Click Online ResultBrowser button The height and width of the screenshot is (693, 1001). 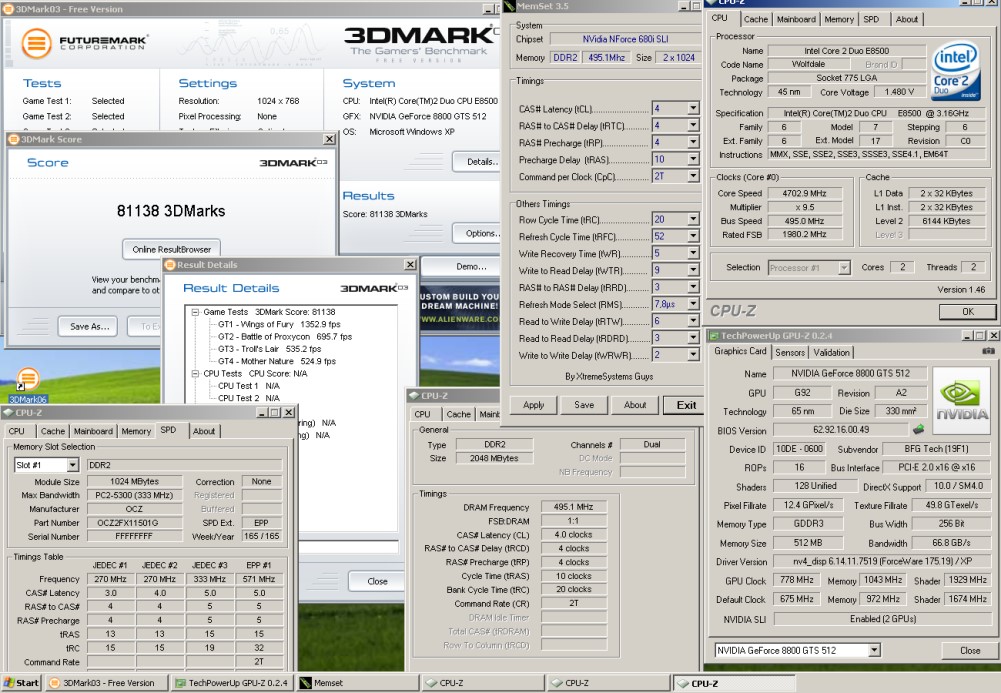tap(171, 249)
